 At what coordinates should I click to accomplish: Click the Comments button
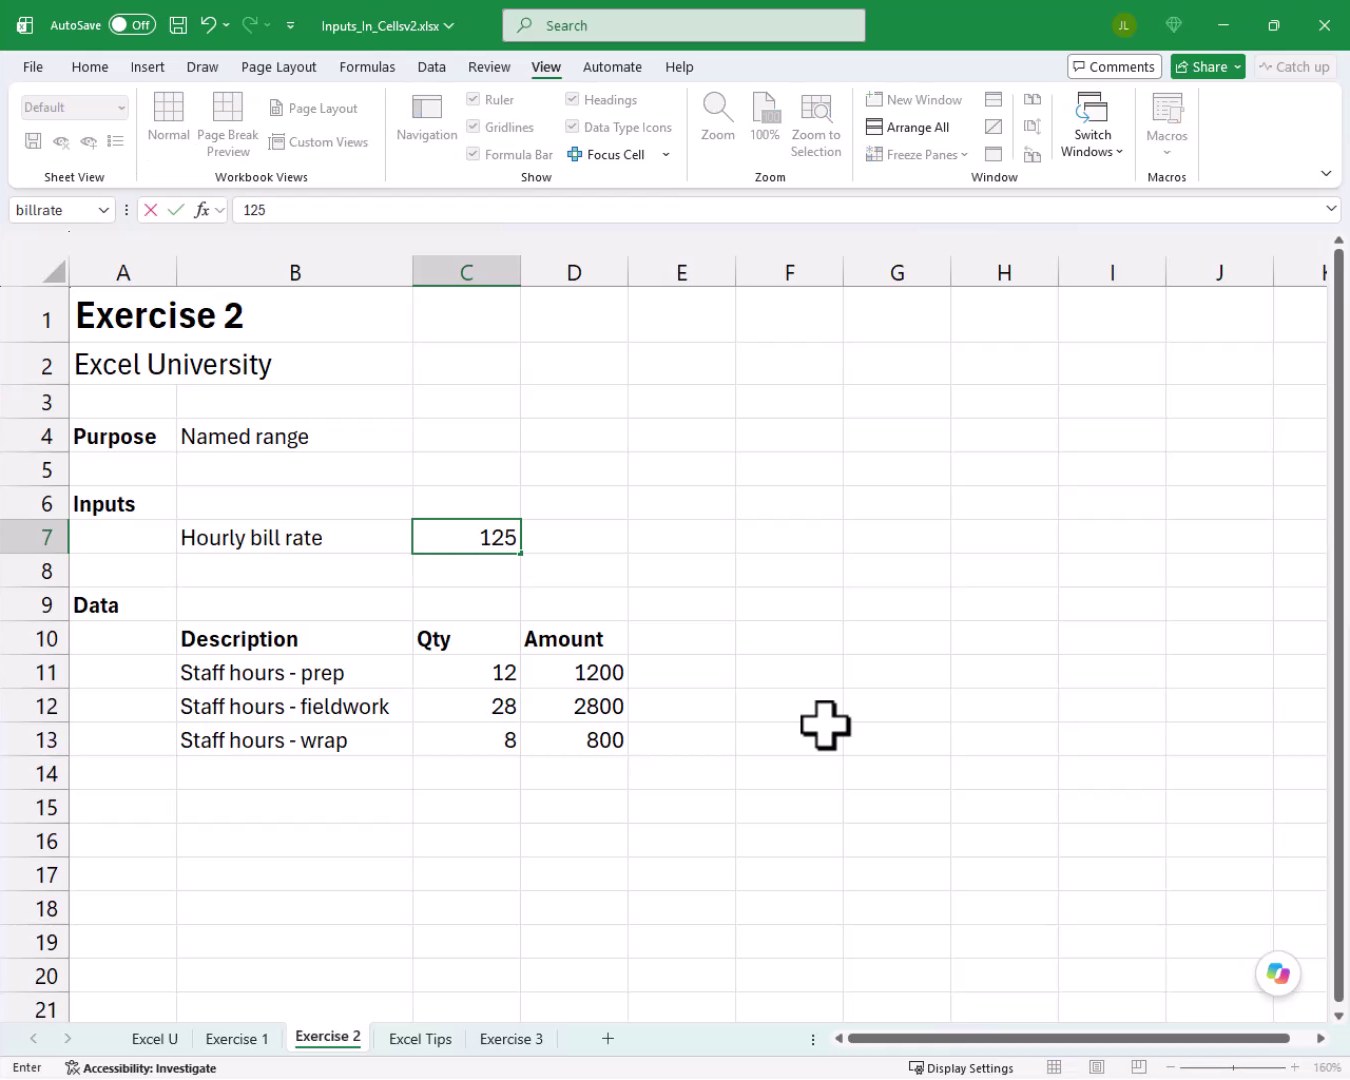pos(1114,67)
